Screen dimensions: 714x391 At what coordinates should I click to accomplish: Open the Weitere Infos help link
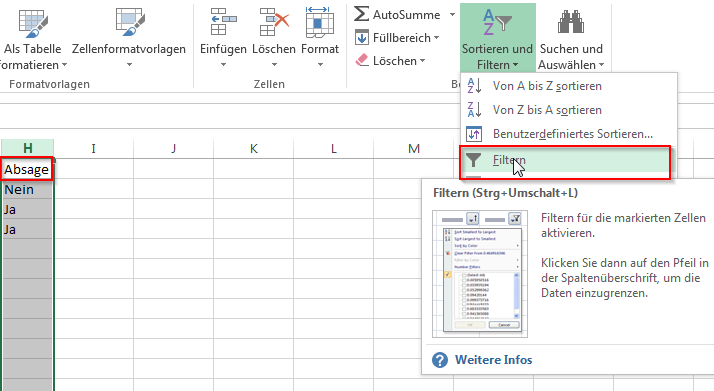pyautogui.click(x=493, y=360)
